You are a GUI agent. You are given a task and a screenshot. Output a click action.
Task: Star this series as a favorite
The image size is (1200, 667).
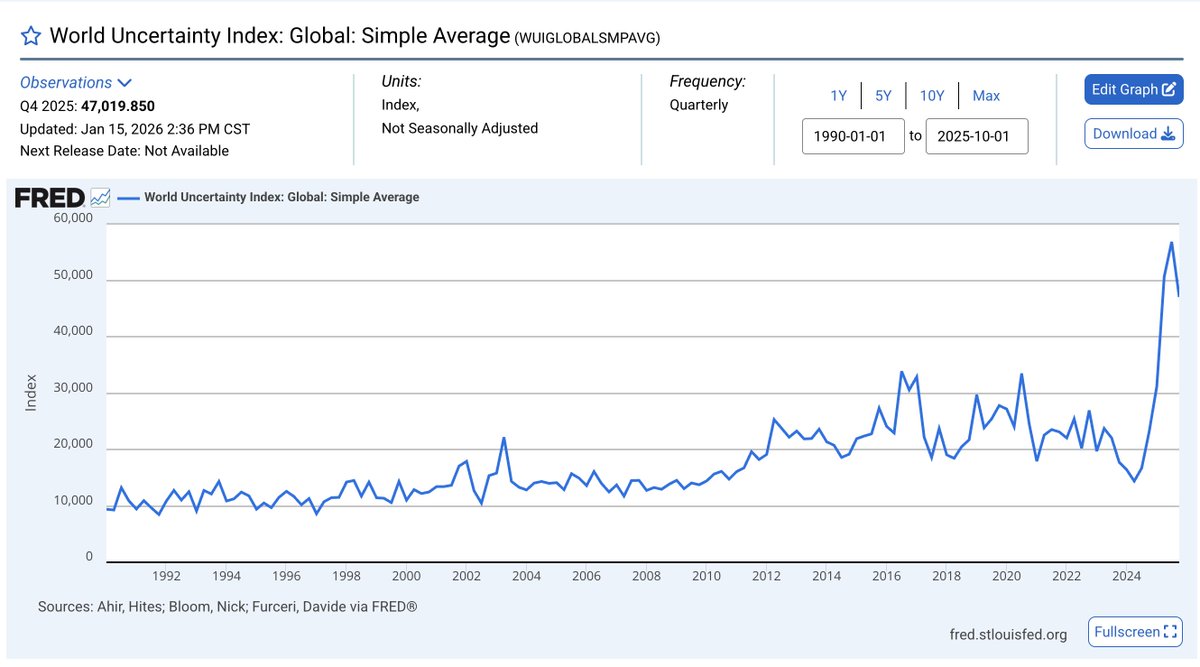point(31,36)
